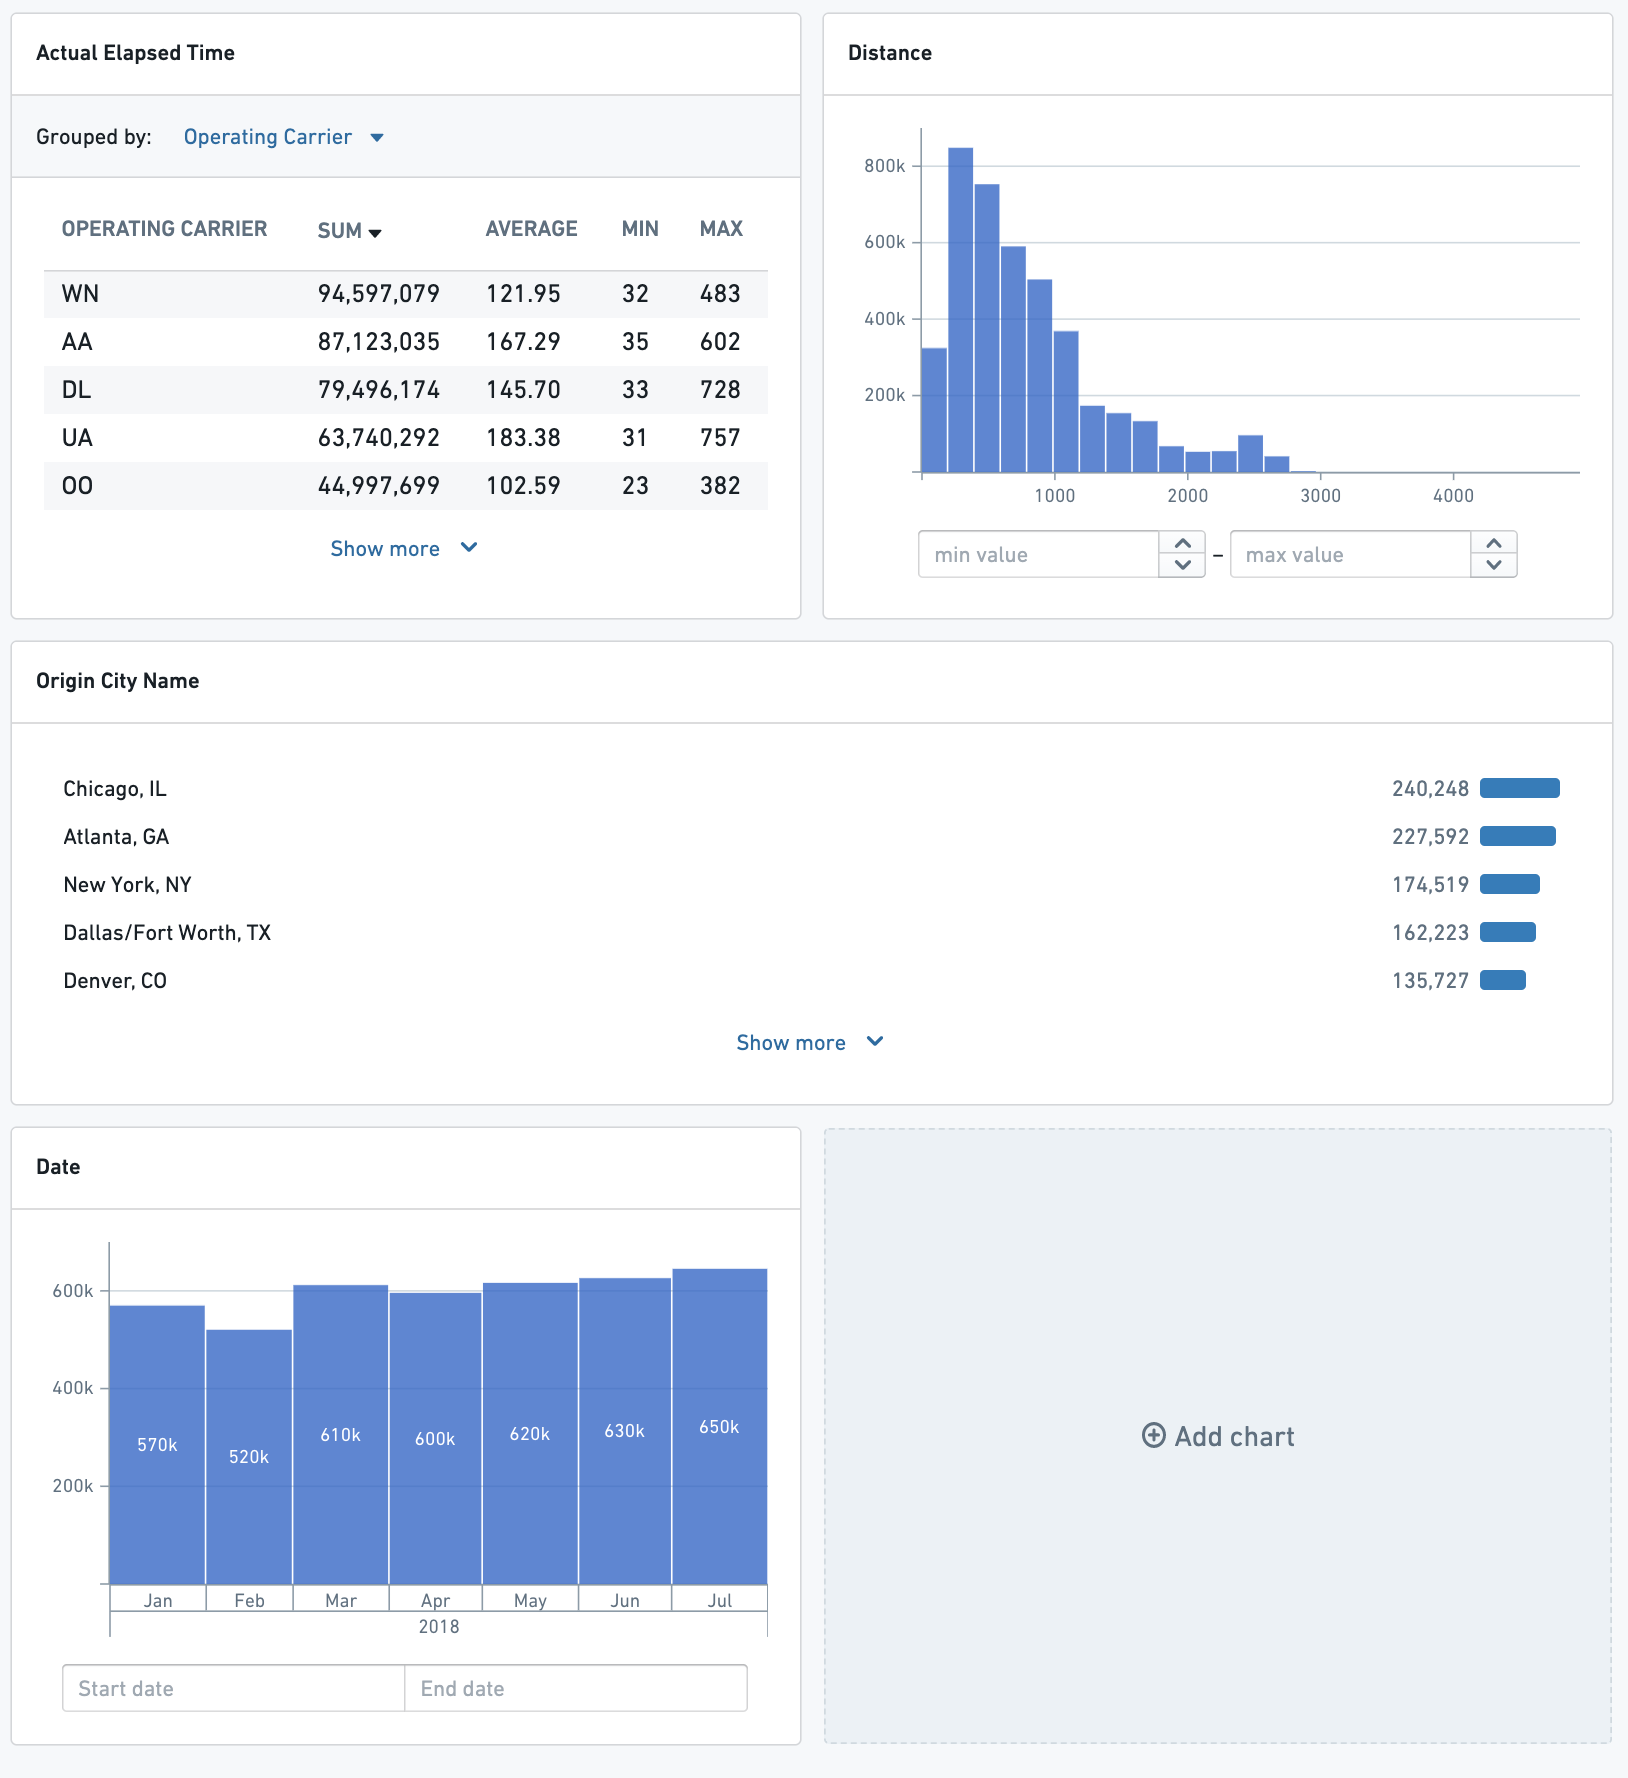Click the MIN column header
The height and width of the screenshot is (1778, 1628).
click(640, 229)
